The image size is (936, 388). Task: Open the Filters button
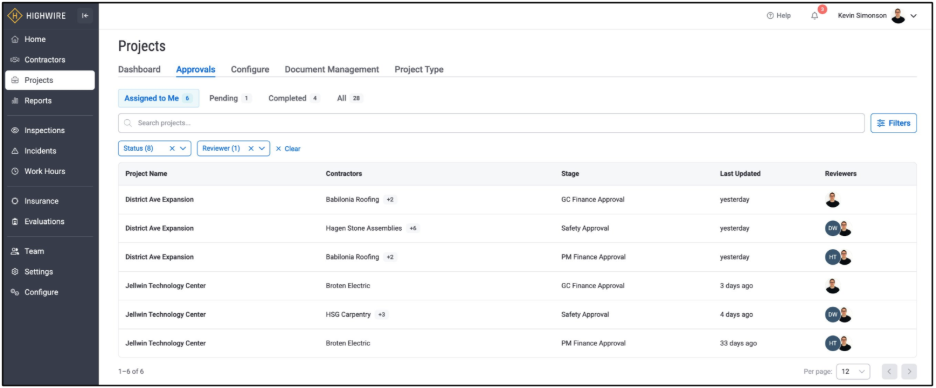point(894,123)
